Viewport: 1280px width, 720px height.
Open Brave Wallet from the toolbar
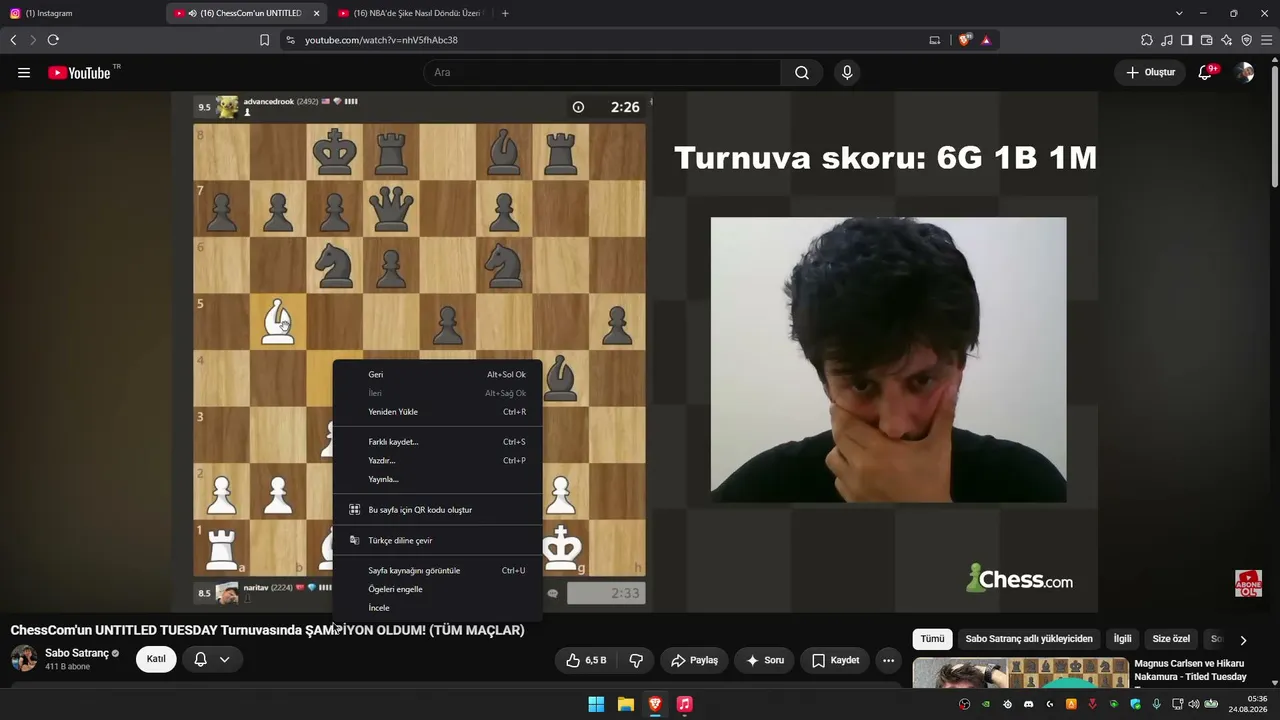(x=1206, y=40)
